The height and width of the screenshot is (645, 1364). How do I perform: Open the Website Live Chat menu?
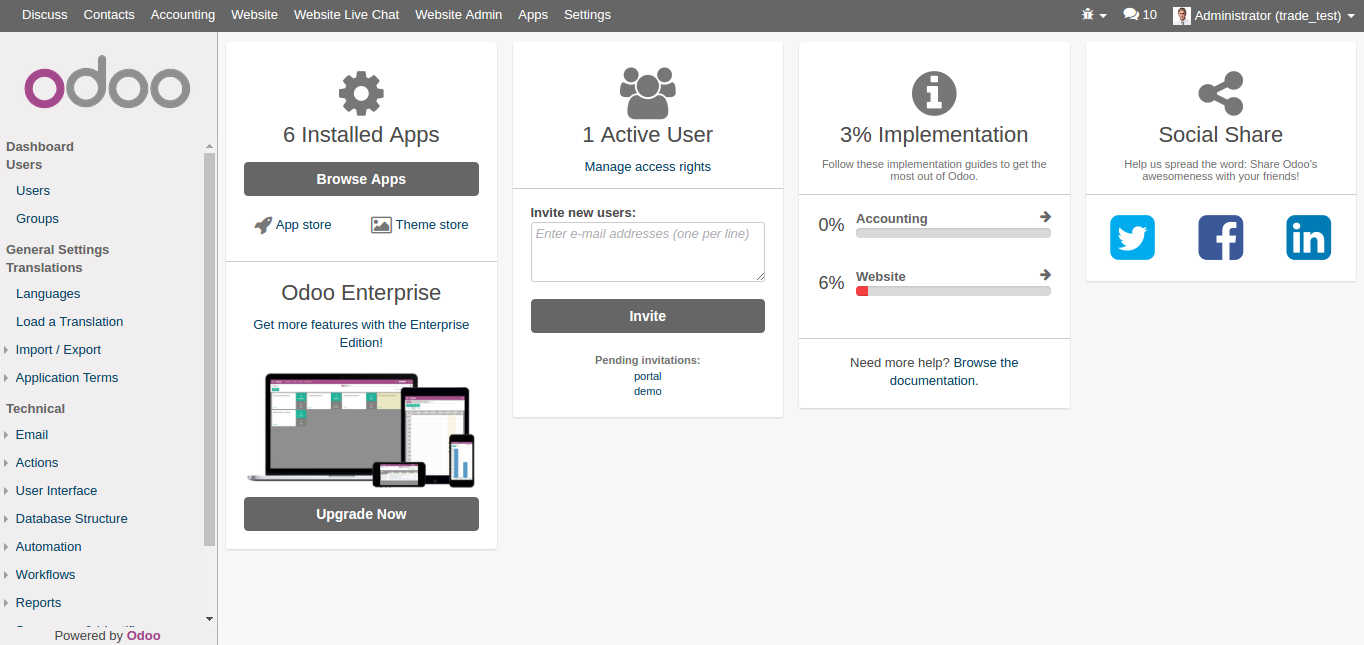pos(346,15)
